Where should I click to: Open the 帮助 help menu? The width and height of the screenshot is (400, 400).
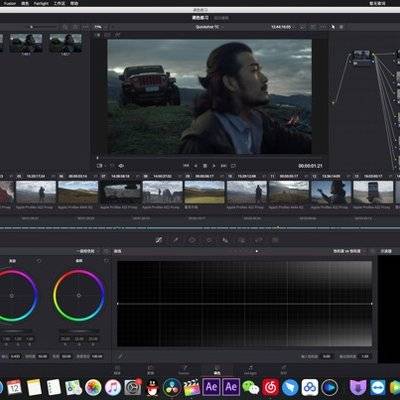[x=74, y=3]
